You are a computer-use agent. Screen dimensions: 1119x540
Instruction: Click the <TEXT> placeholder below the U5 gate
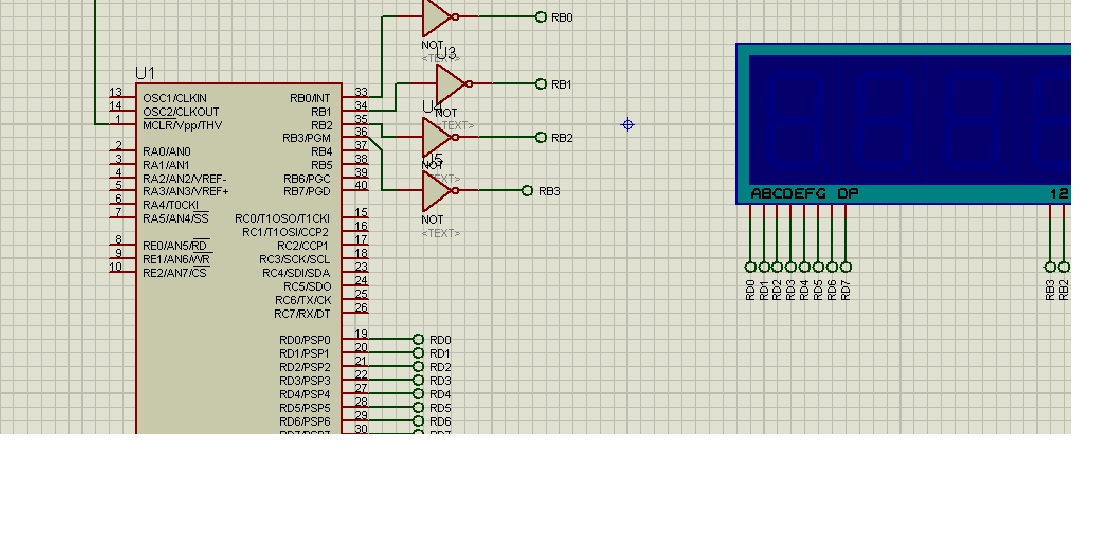441,233
